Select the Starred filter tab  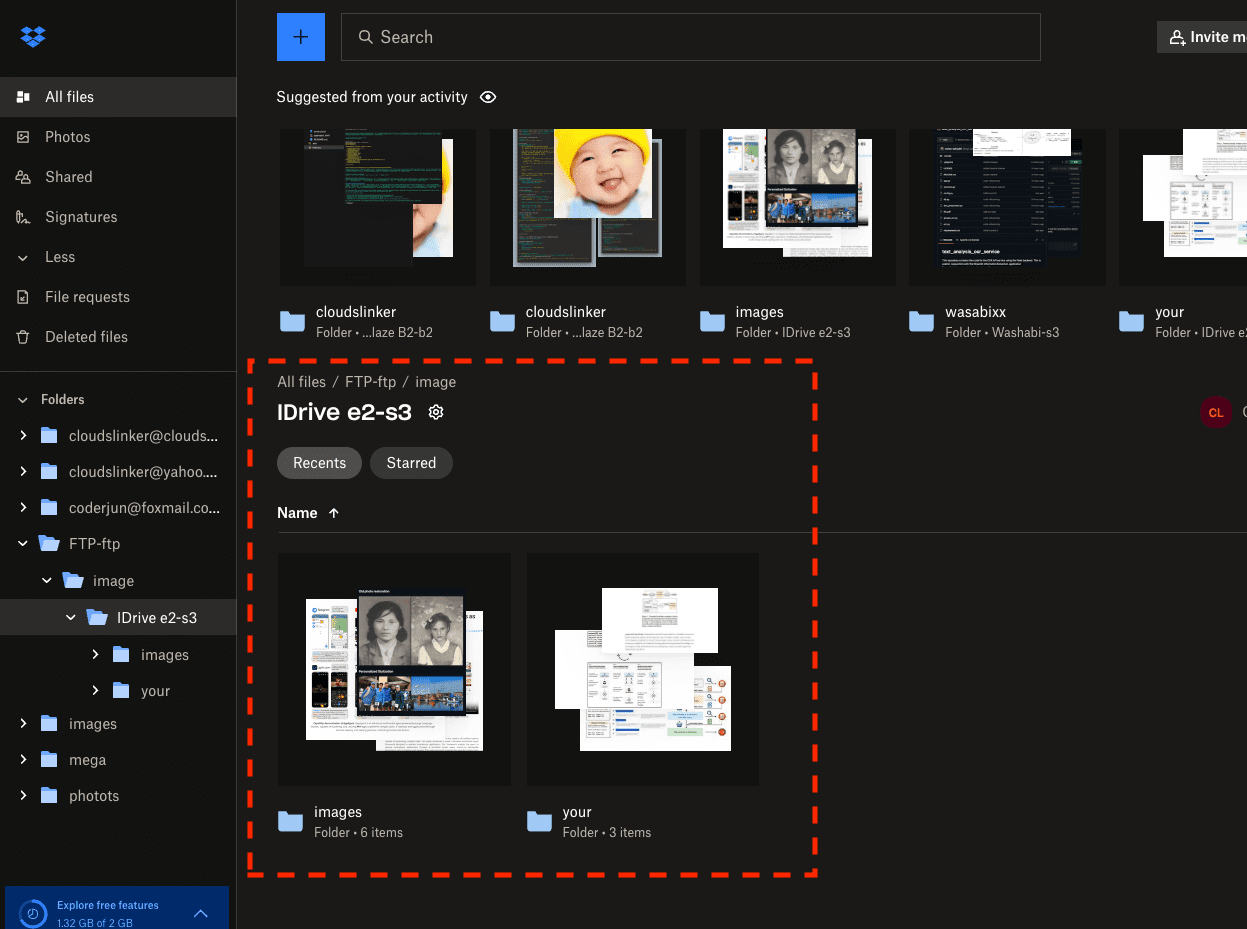click(412, 463)
